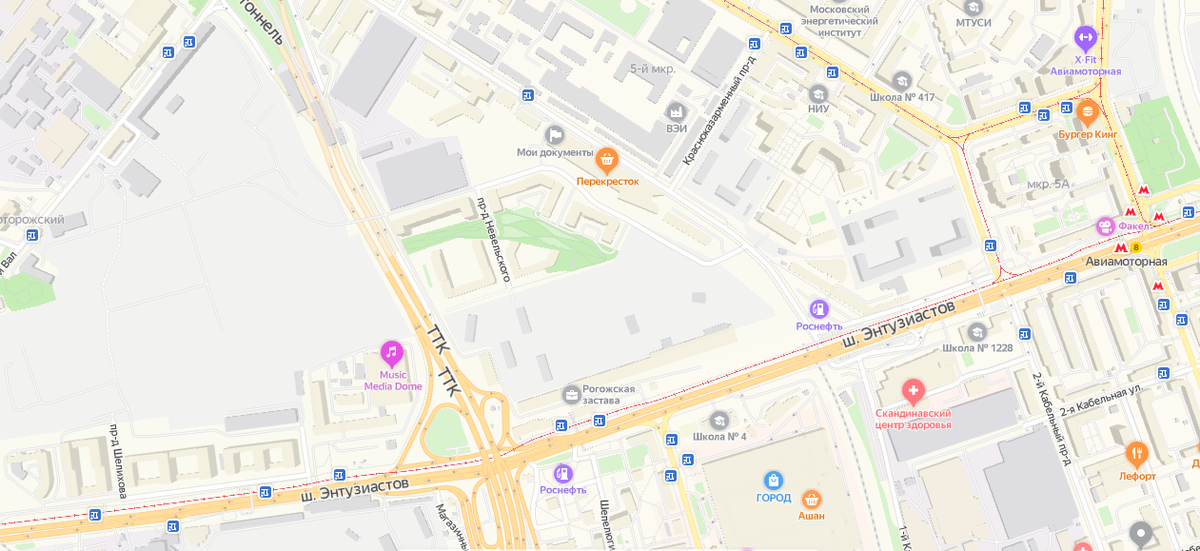1200x551 pixels.
Task: Click the Music Media Dome pin
Action: (x=391, y=353)
